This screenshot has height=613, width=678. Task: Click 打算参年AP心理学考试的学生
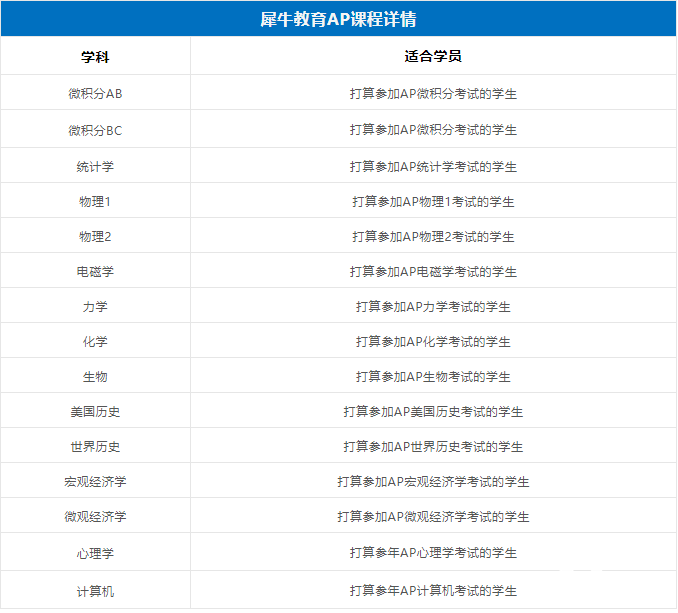pyautogui.click(x=433, y=552)
